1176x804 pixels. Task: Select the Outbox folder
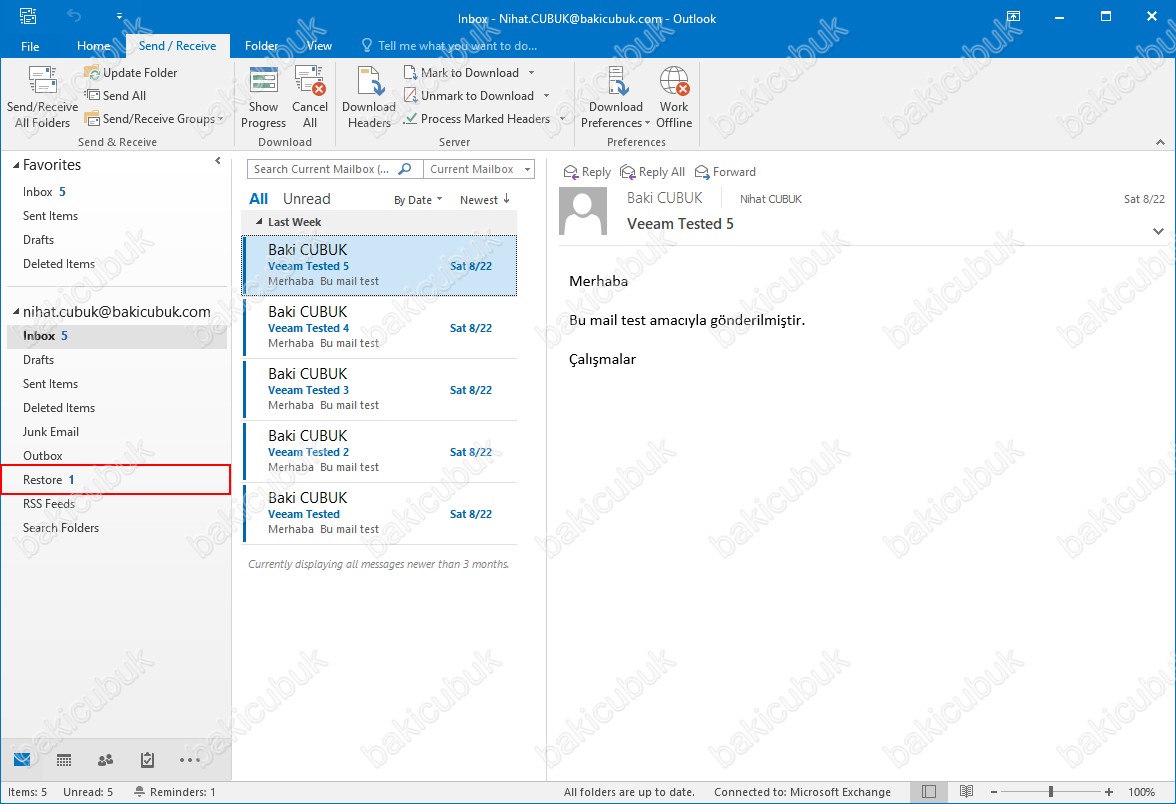(116, 456)
